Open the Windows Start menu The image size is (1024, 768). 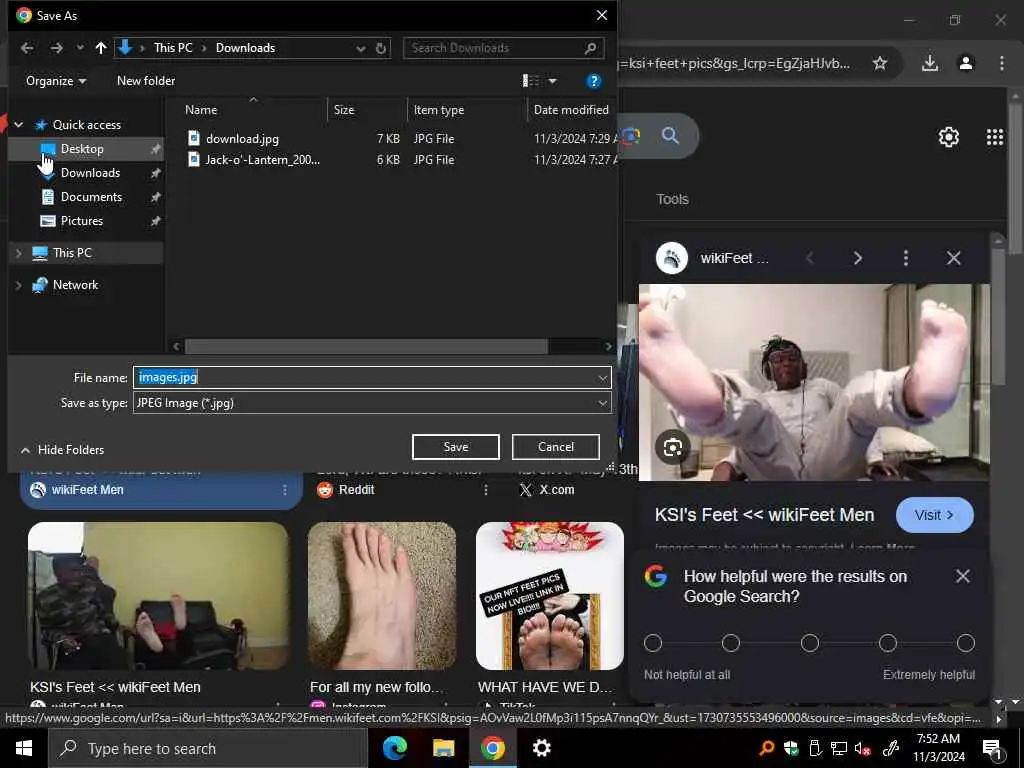point(24,748)
